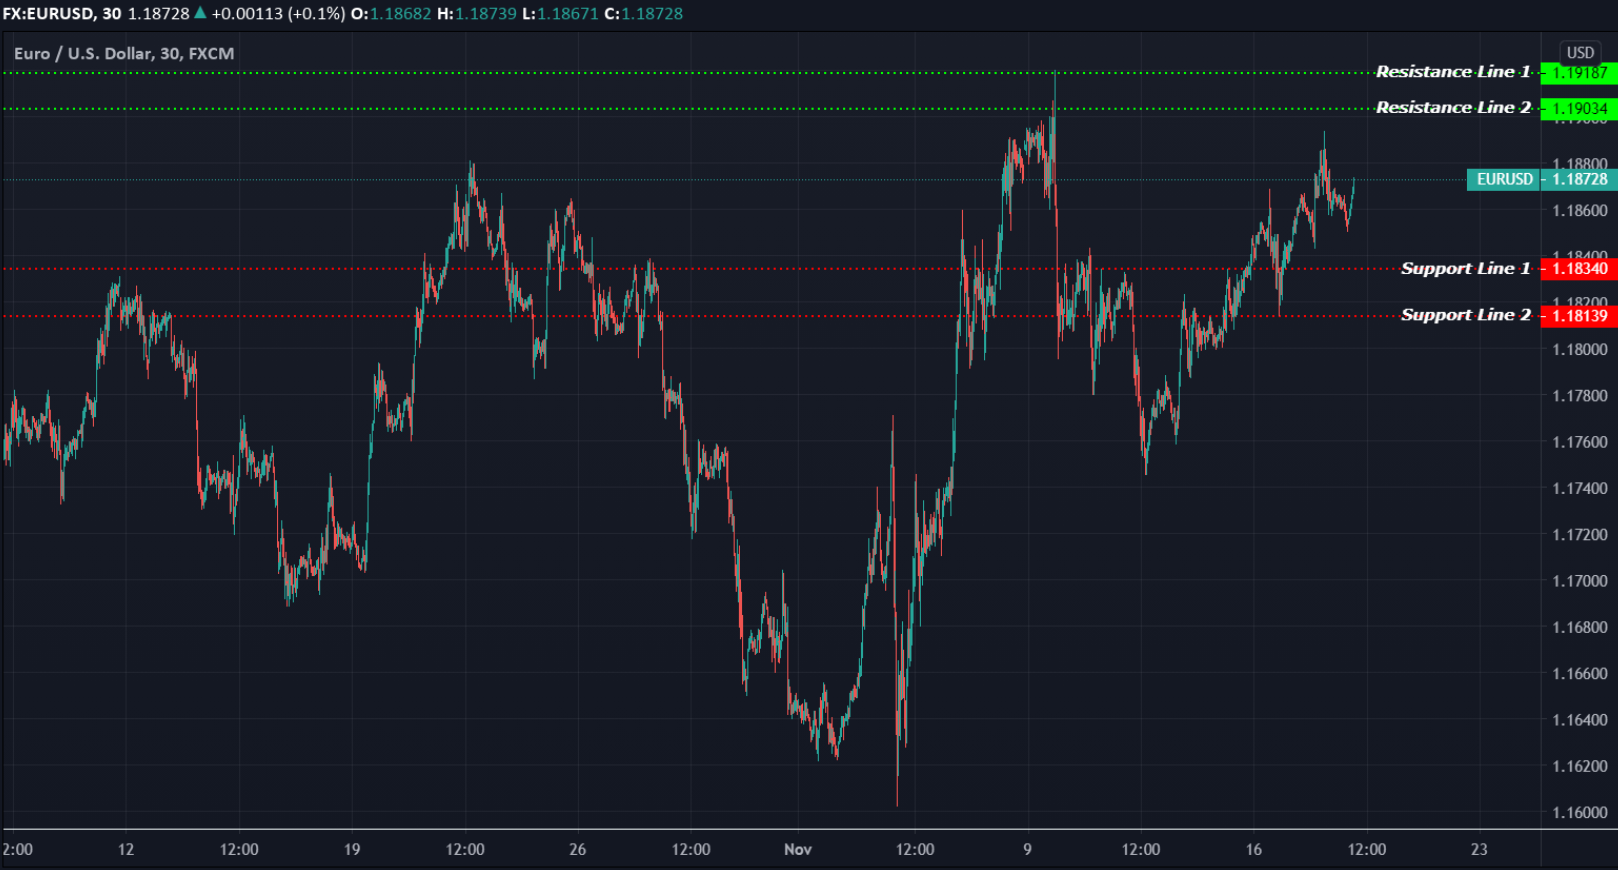Click the red 1.18139 price tag
The height and width of the screenshot is (870, 1618).
tap(1579, 316)
